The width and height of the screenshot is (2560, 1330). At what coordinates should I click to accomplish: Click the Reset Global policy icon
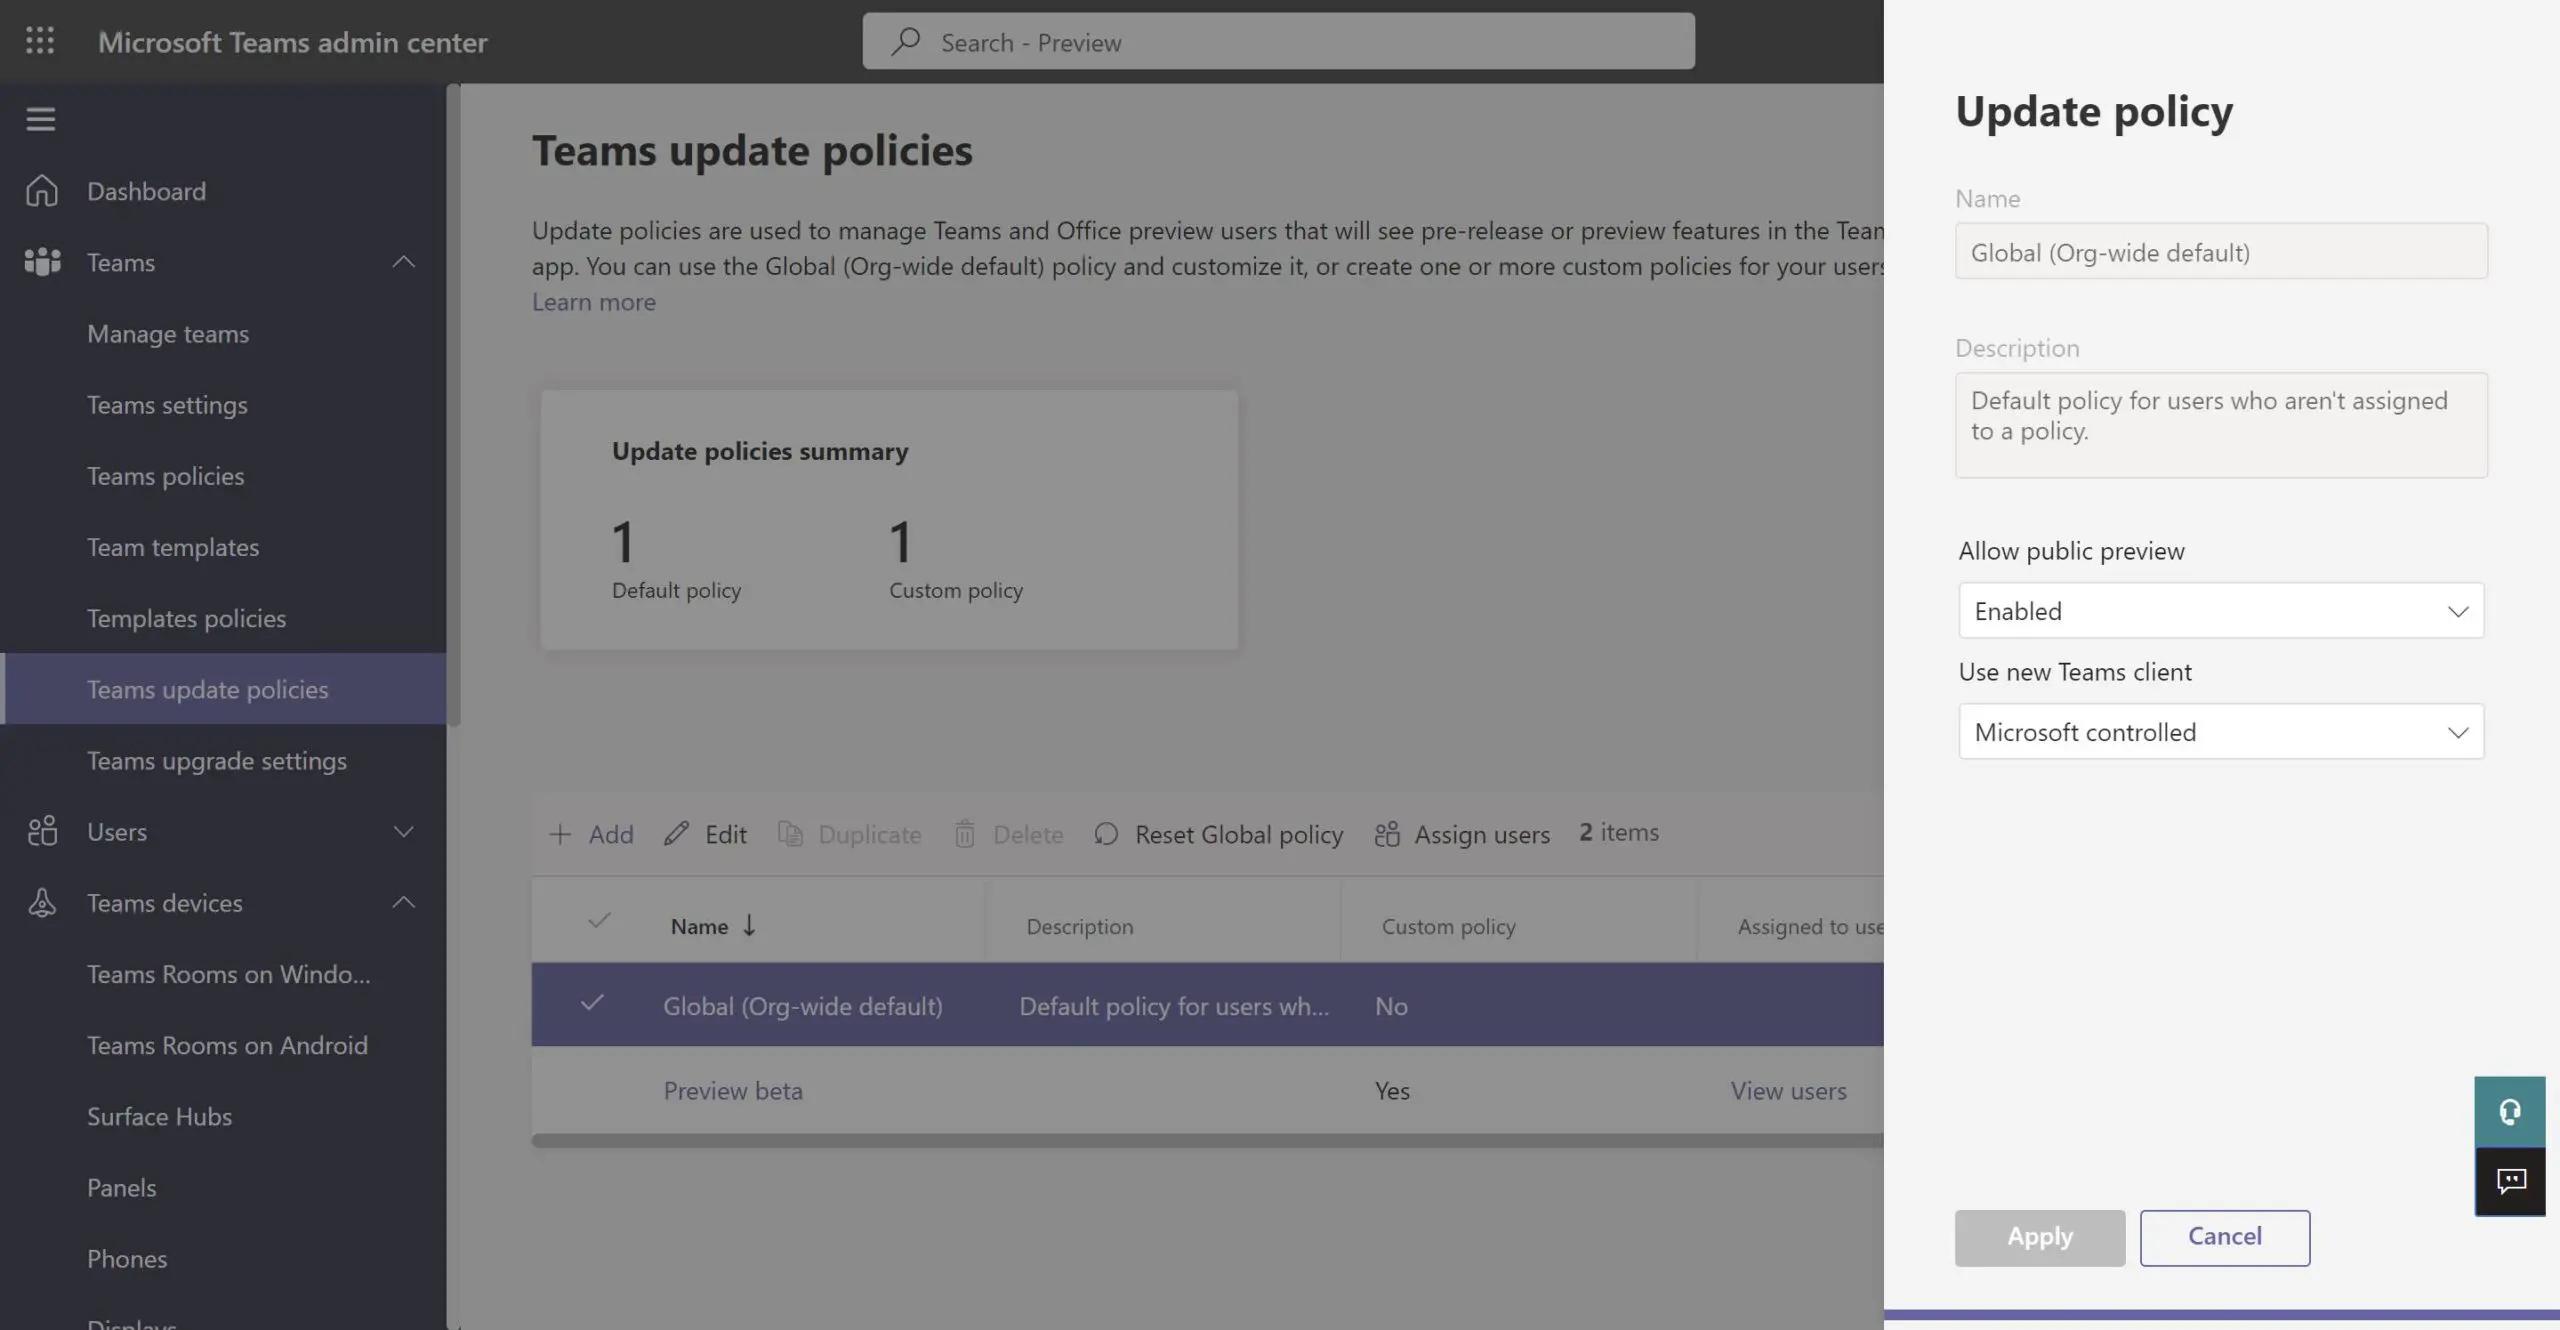pos(1106,833)
